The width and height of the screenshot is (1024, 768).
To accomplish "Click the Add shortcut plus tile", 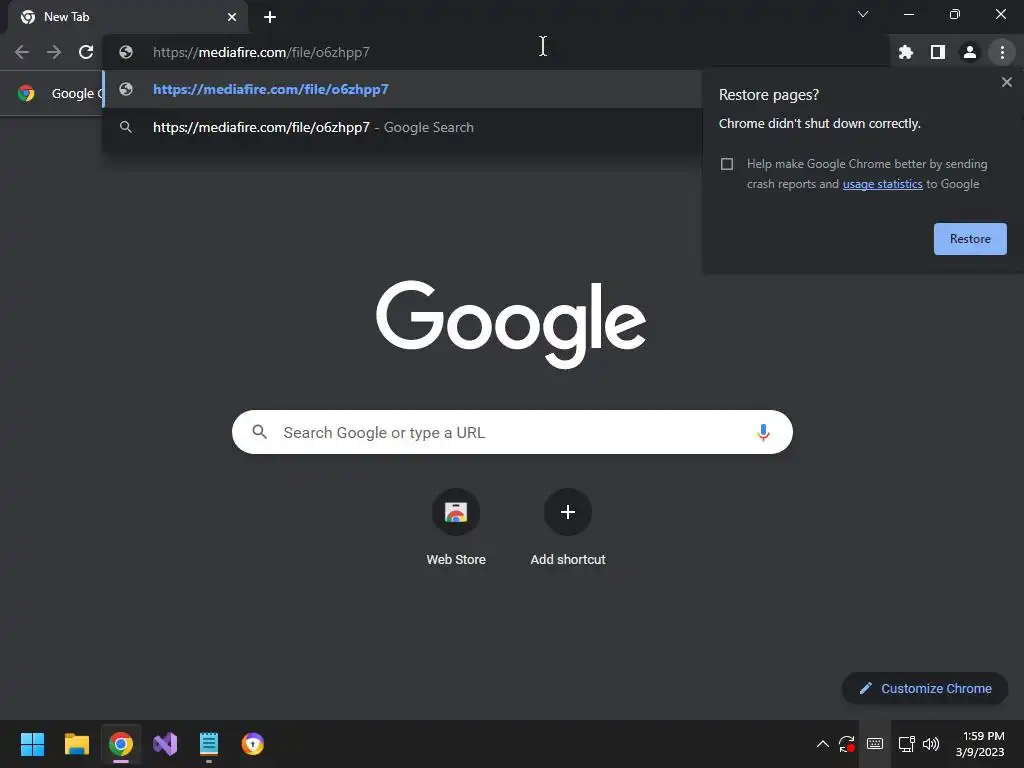I will tap(568, 512).
